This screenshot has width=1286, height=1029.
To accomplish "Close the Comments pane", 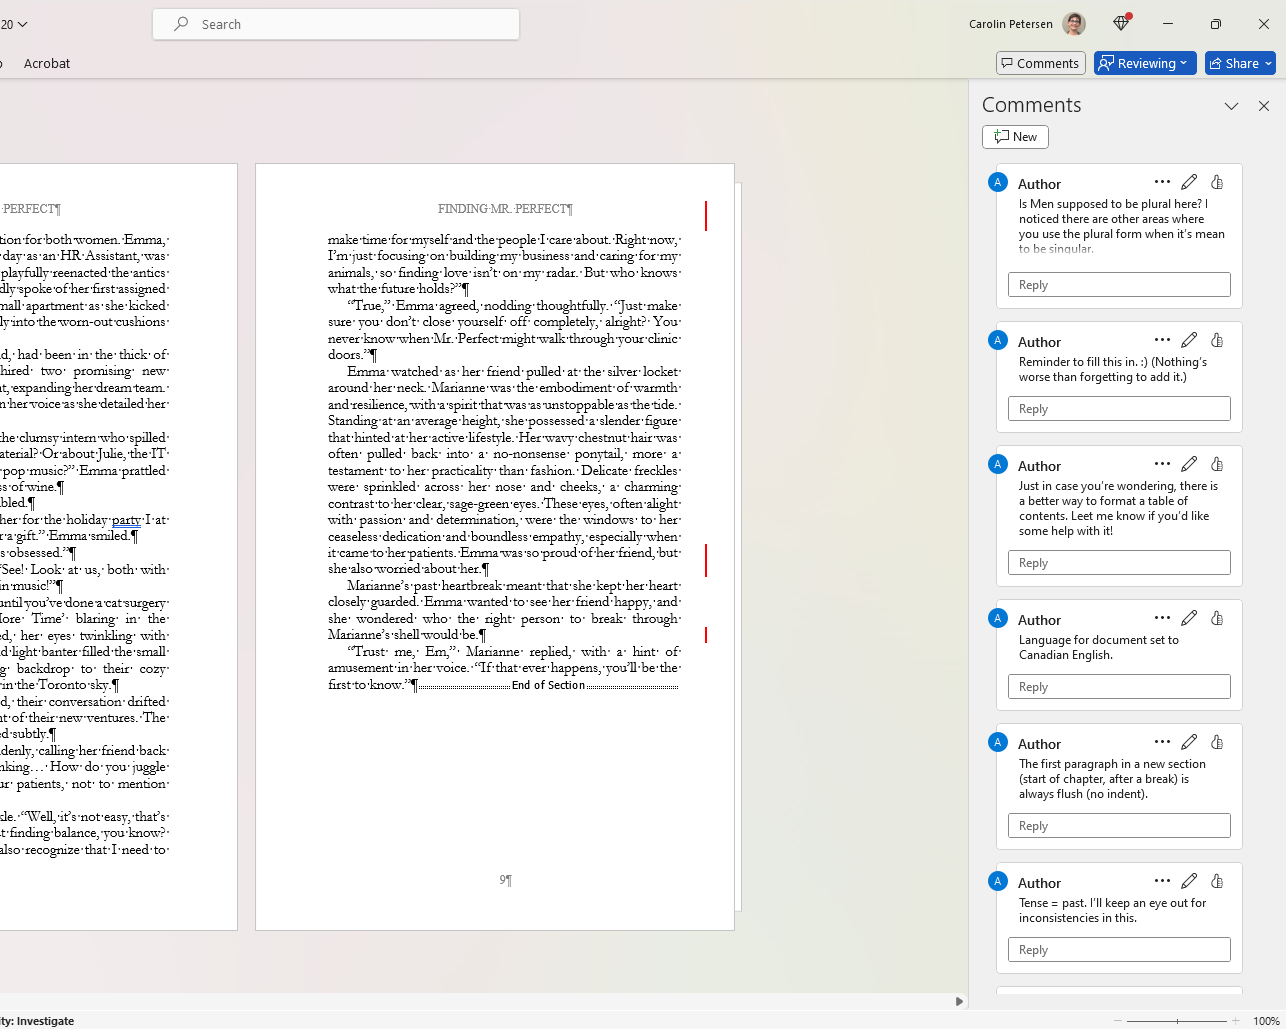I will (x=1264, y=106).
